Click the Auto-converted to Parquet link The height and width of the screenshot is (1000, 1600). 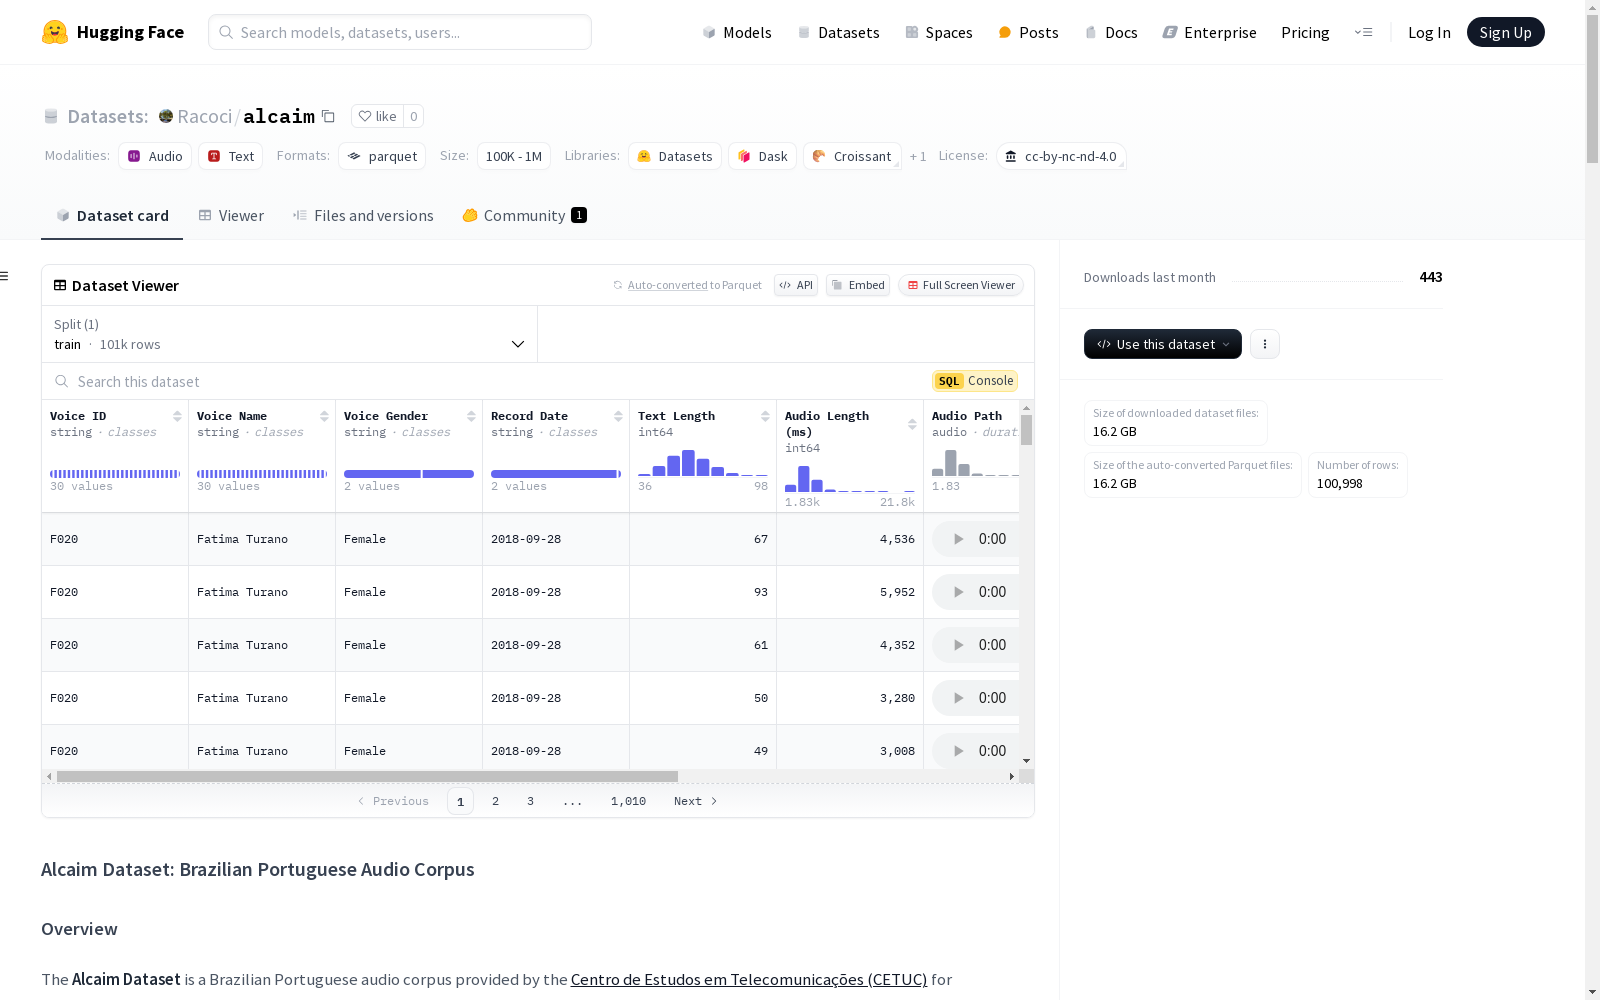pyautogui.click(x=694, y=285)
